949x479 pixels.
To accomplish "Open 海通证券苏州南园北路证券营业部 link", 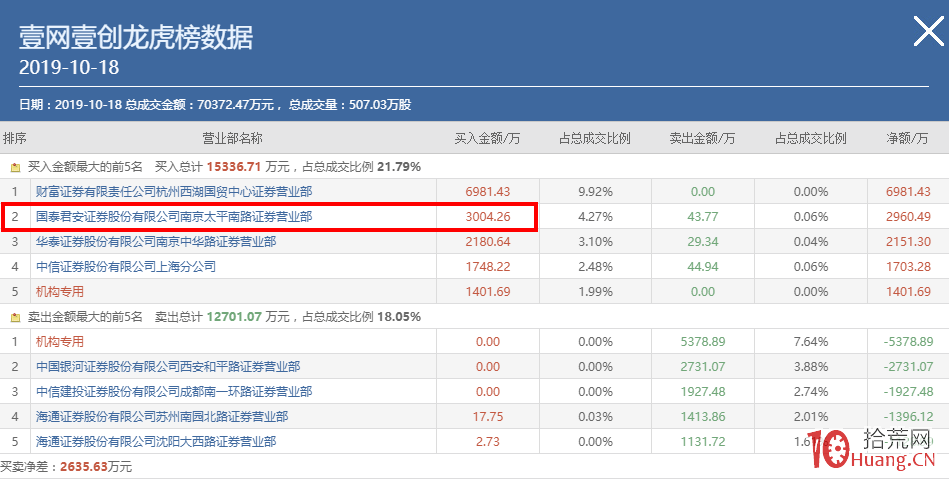I will [162, 417].
